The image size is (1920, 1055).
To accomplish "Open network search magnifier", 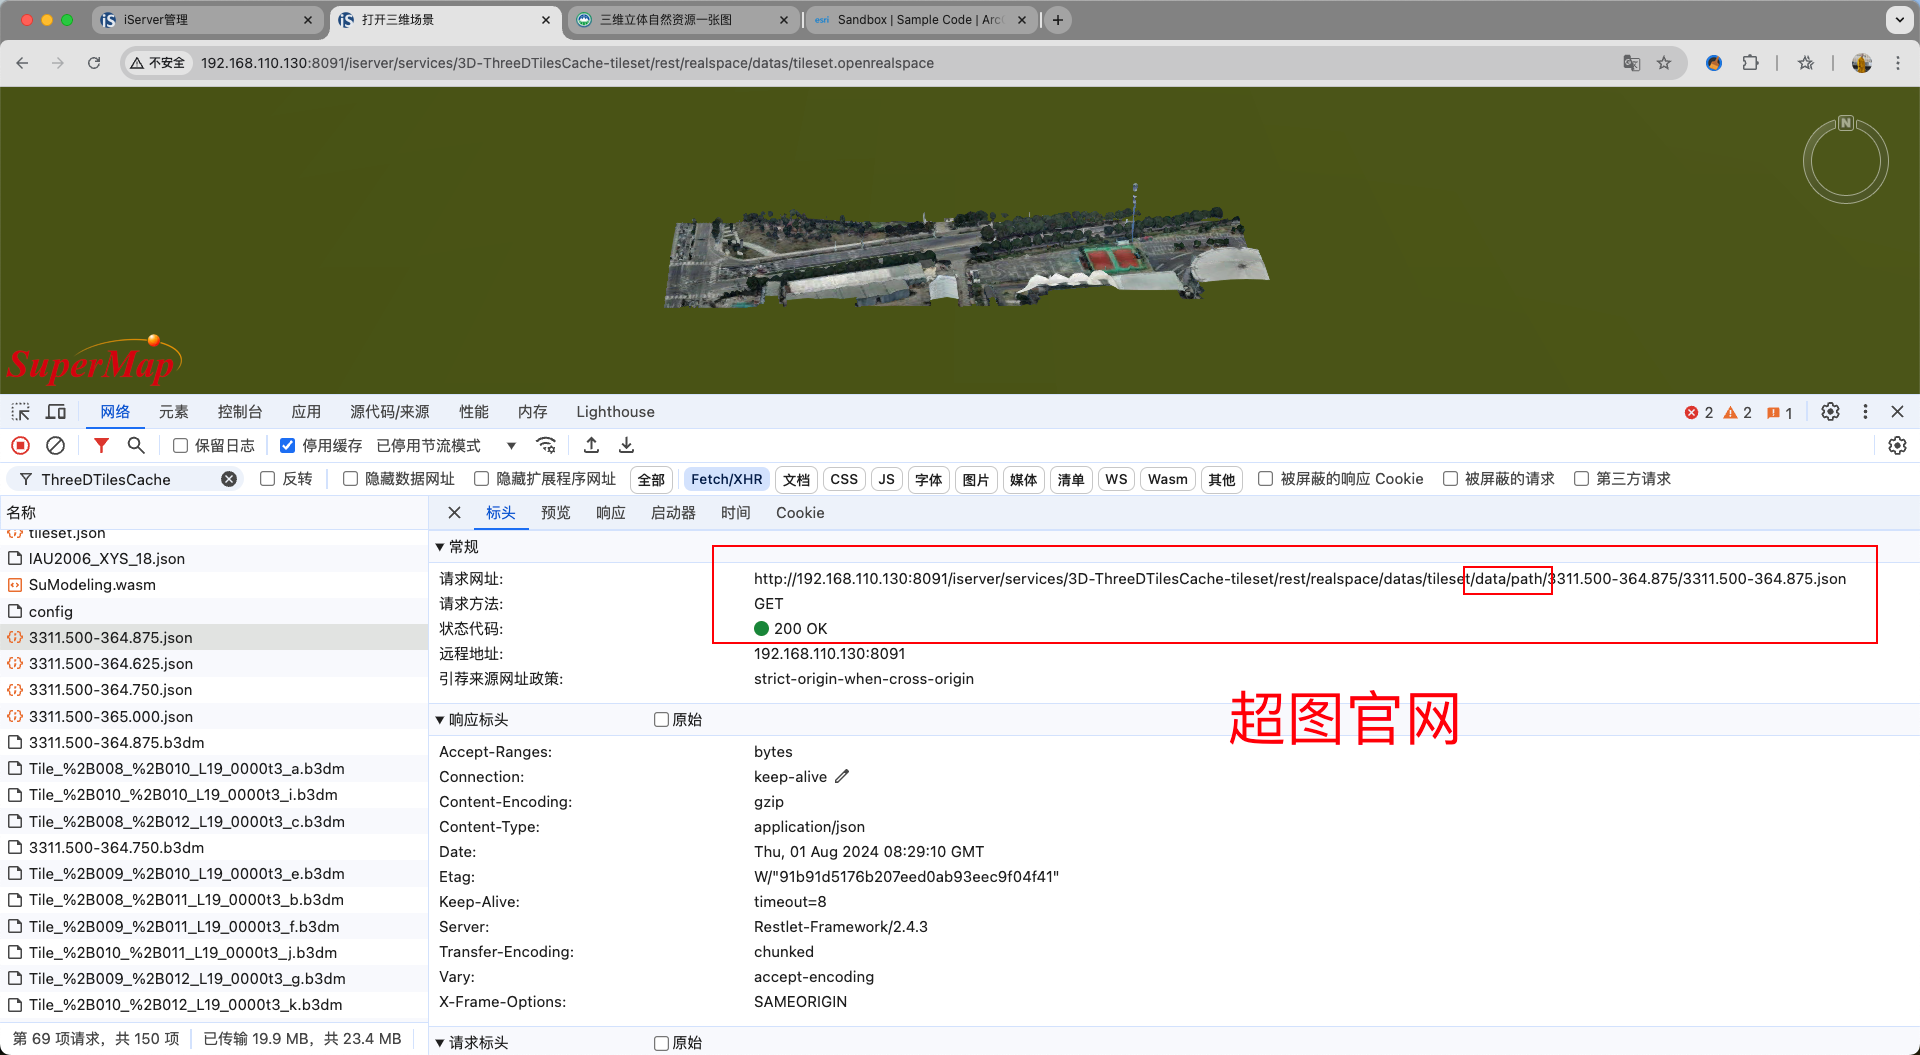I will click(136, 446).
